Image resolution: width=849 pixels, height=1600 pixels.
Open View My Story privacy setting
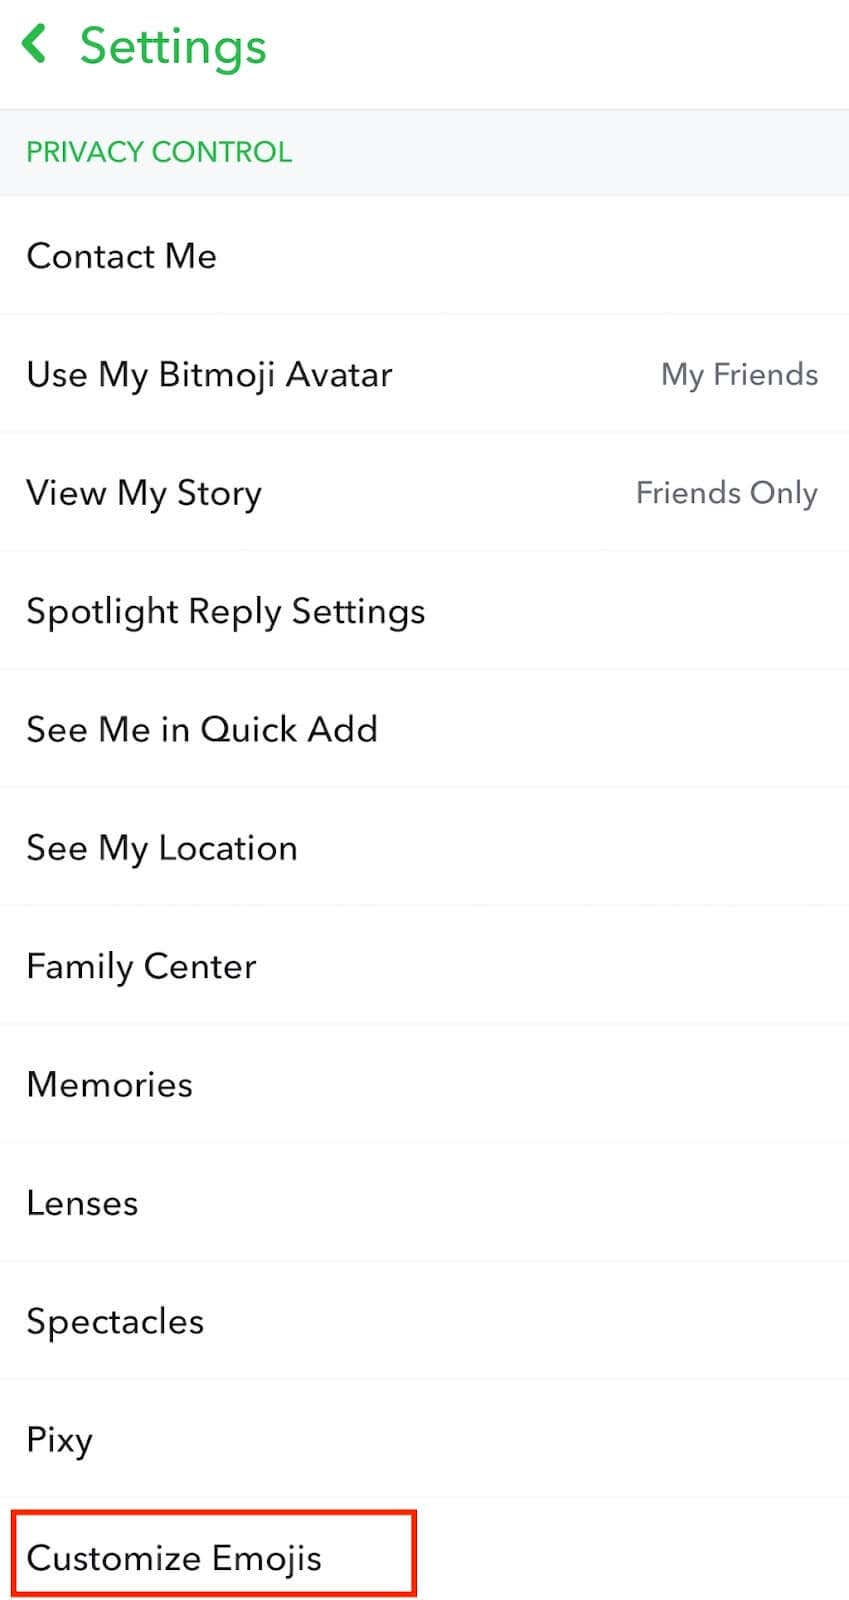(x=144, y=493)
